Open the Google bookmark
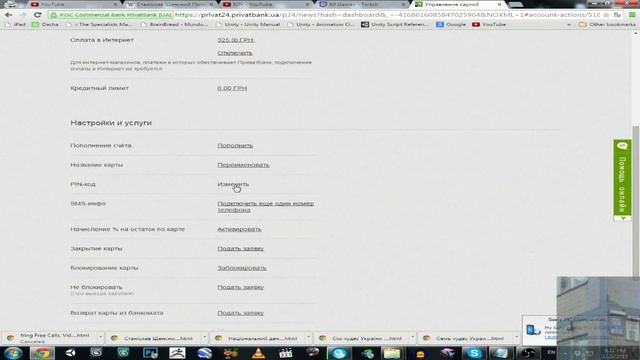 click(x=451, y=24)
